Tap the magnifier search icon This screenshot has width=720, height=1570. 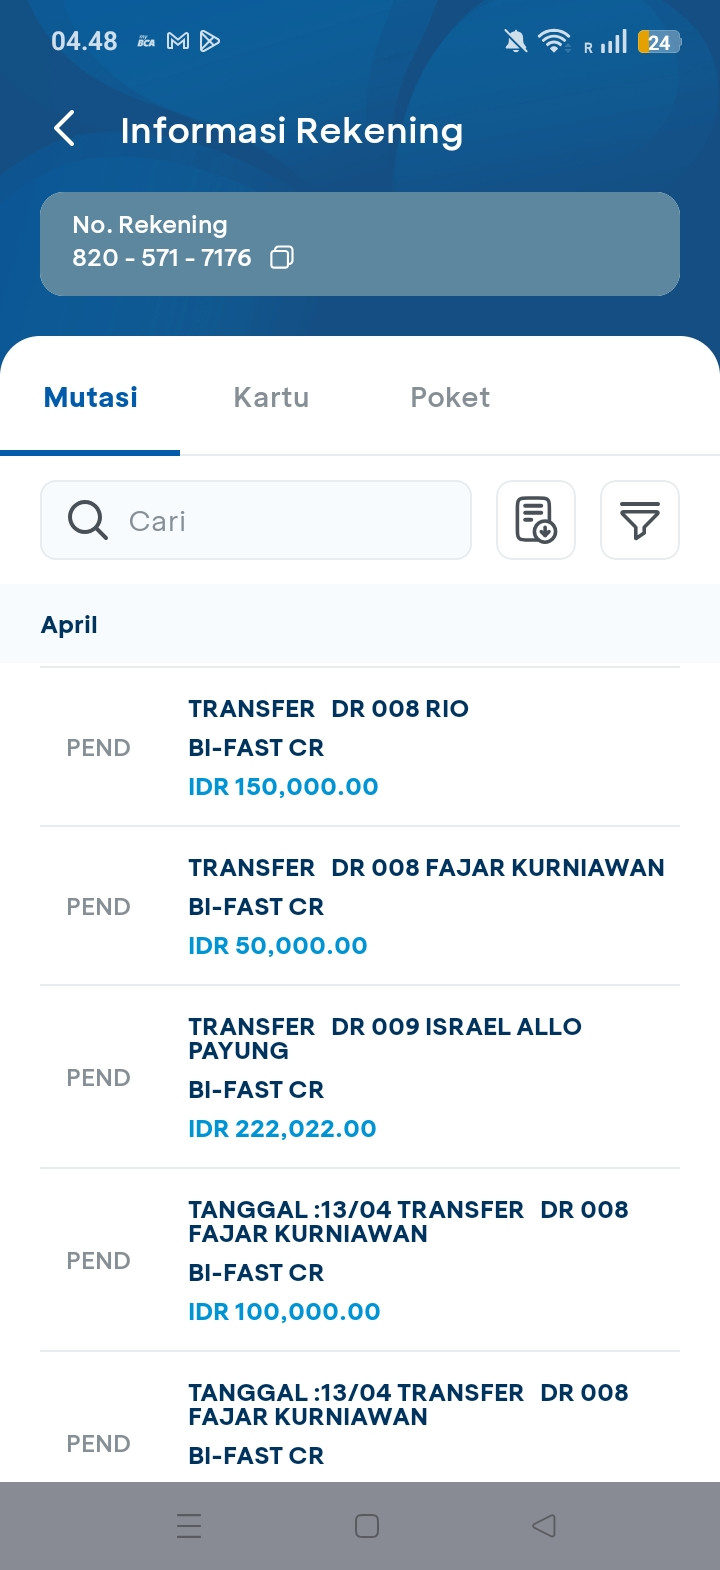(88, 520)
